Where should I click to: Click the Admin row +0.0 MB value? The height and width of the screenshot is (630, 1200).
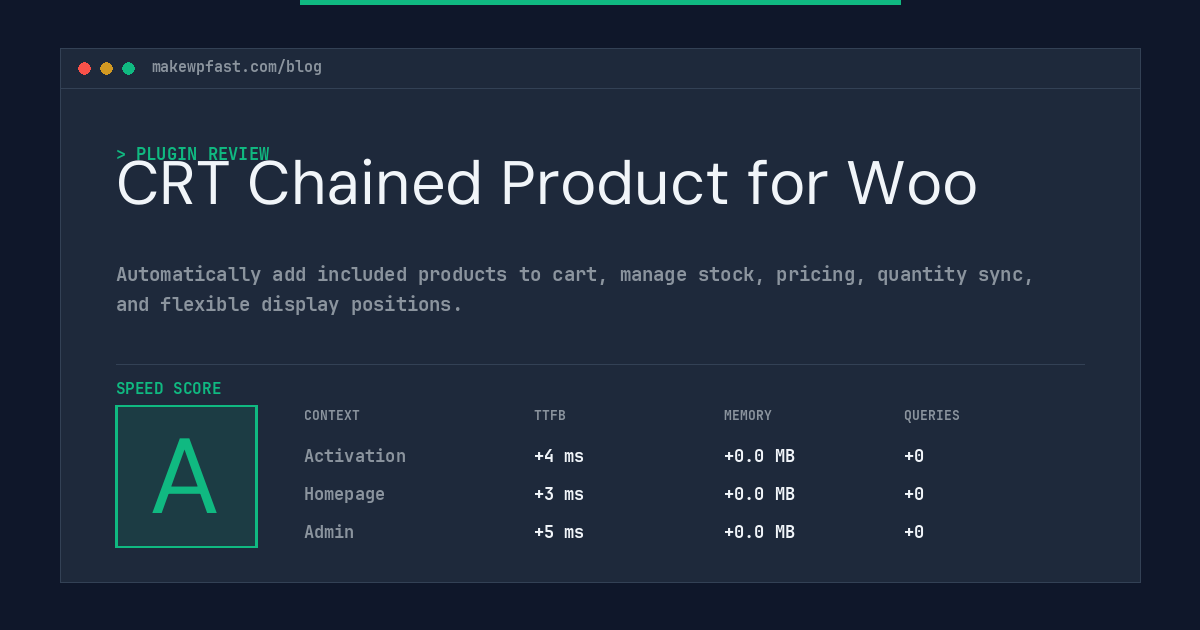(x=759, y=532)
